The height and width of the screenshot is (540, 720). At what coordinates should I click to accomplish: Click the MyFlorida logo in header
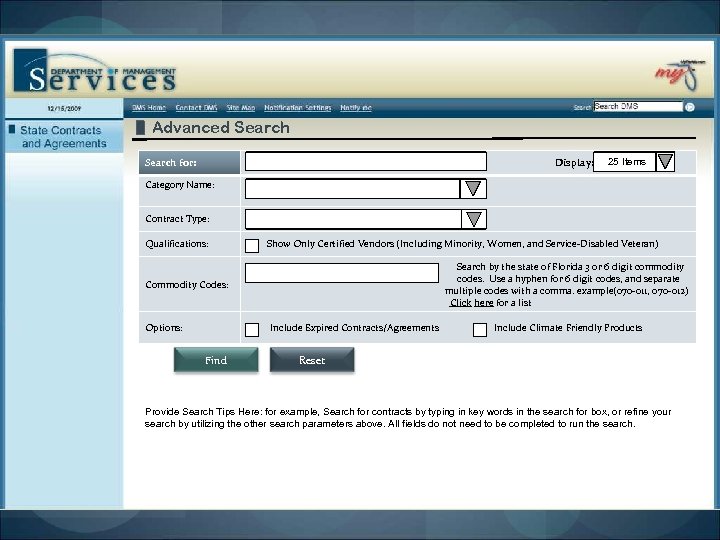point(680,75)
